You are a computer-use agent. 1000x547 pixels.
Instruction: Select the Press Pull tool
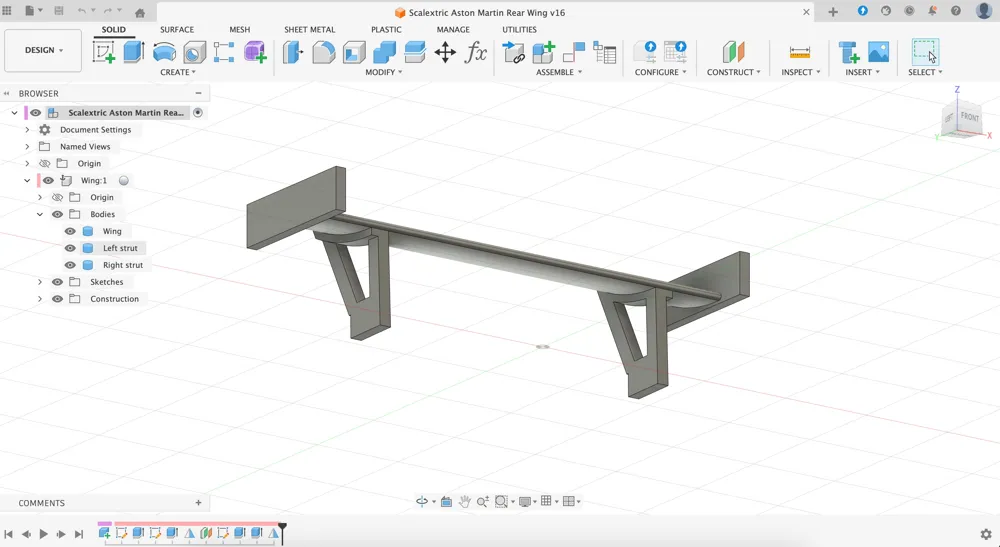(293, 52)
